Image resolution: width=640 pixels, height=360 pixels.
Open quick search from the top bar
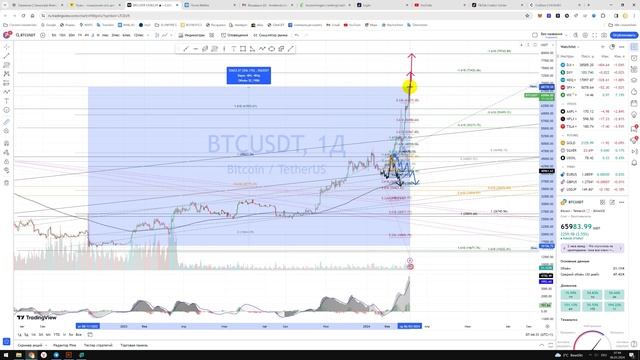(576, 36)
